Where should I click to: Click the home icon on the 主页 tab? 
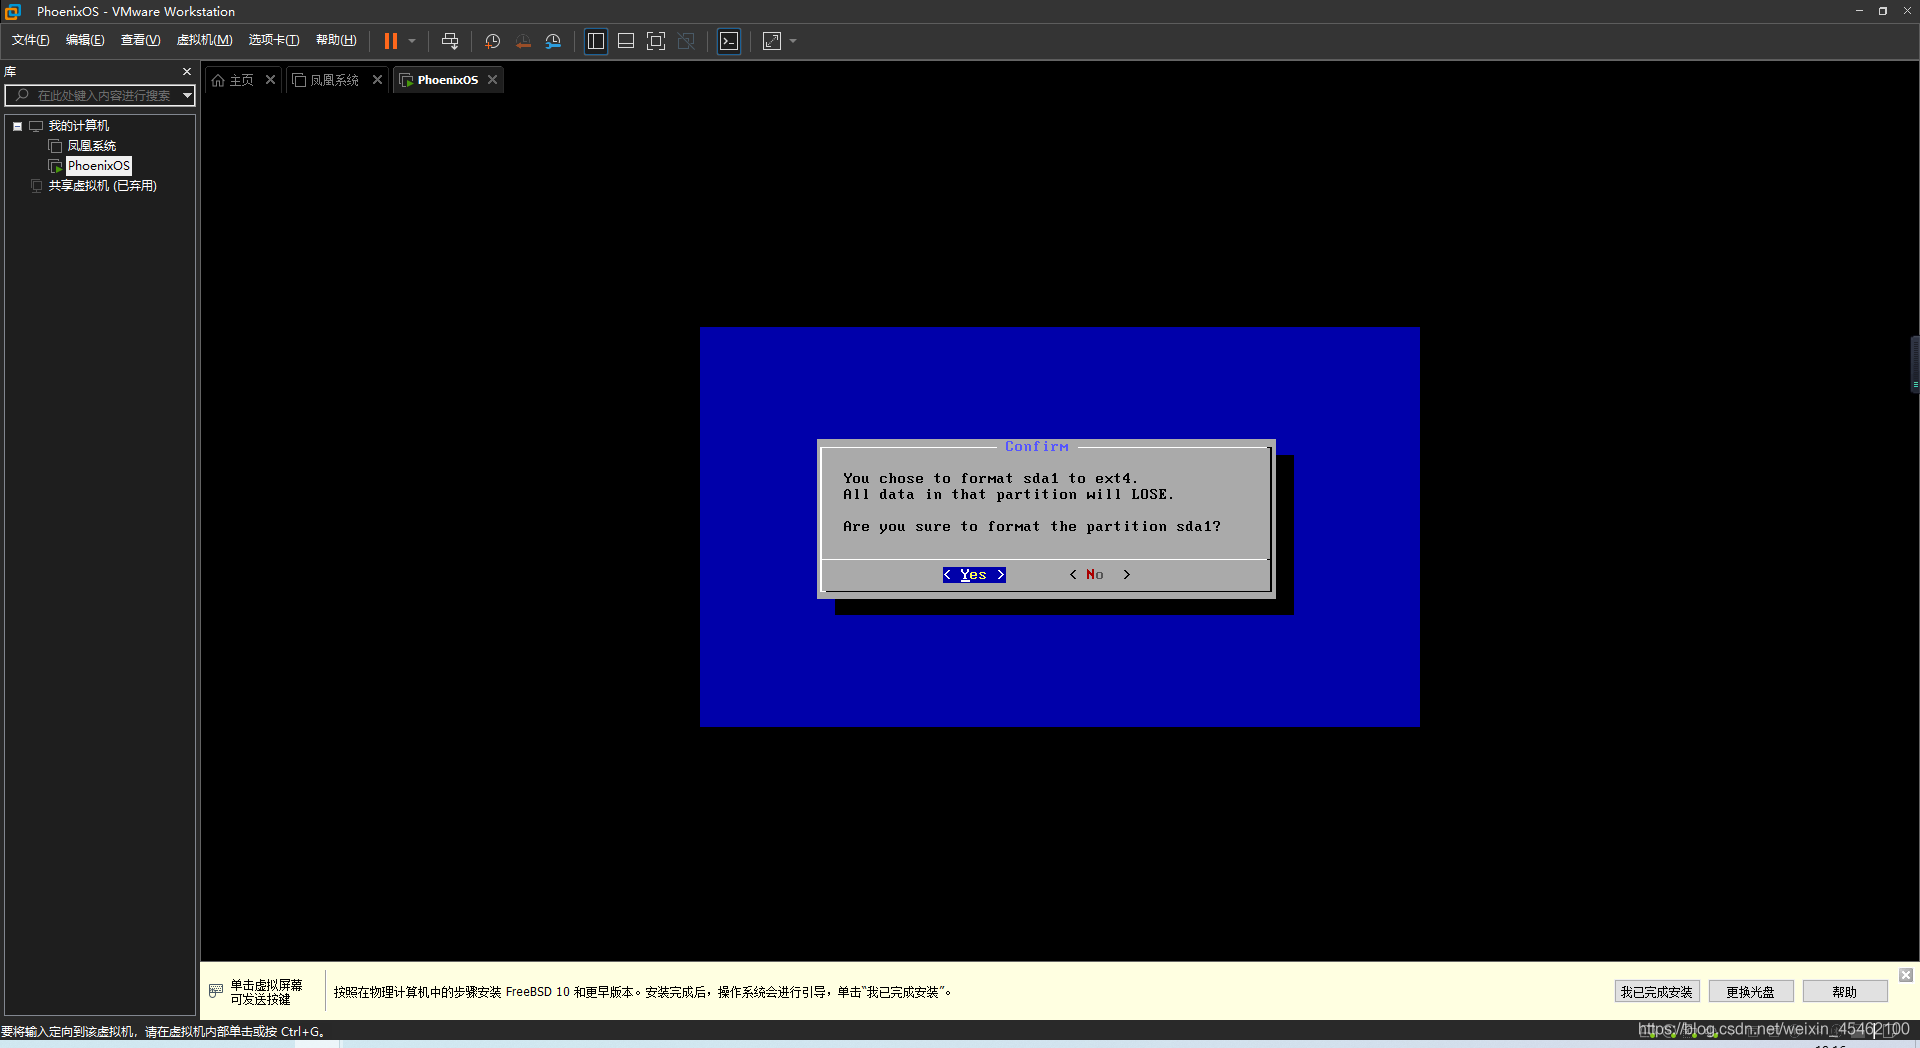click(x=218, y=80)
